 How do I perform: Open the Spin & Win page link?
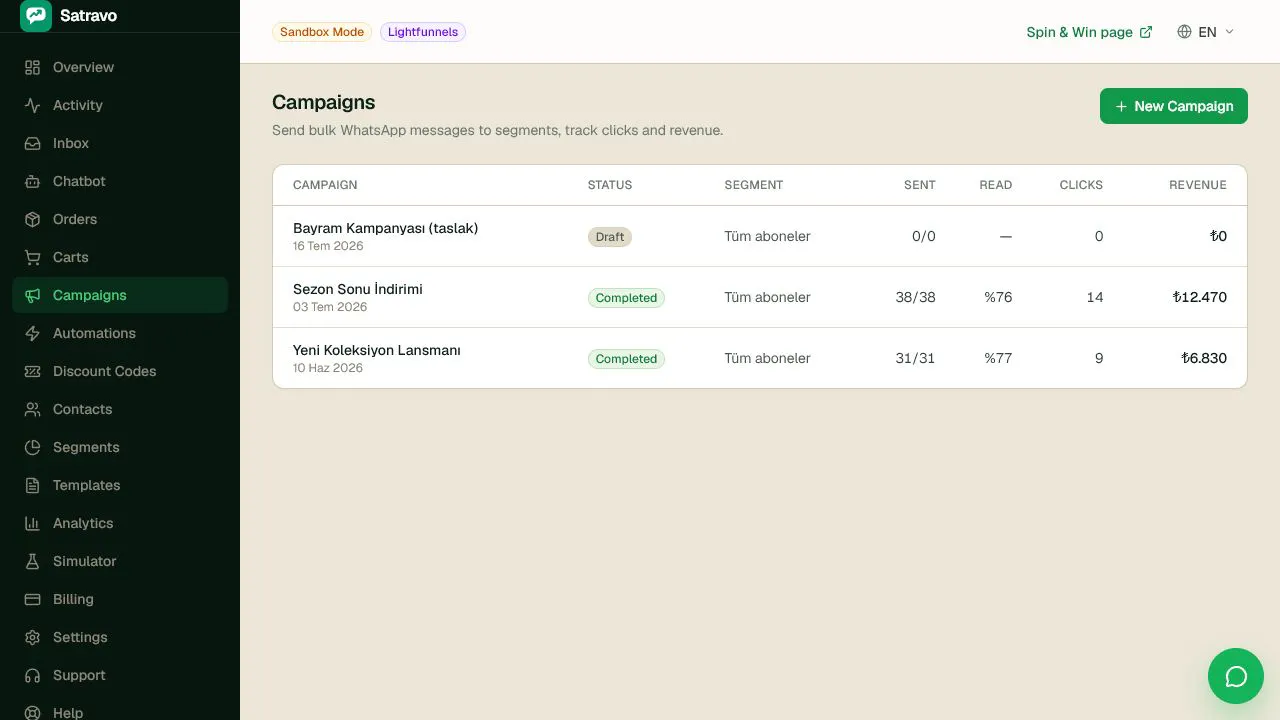click(x=1089, y=32)
